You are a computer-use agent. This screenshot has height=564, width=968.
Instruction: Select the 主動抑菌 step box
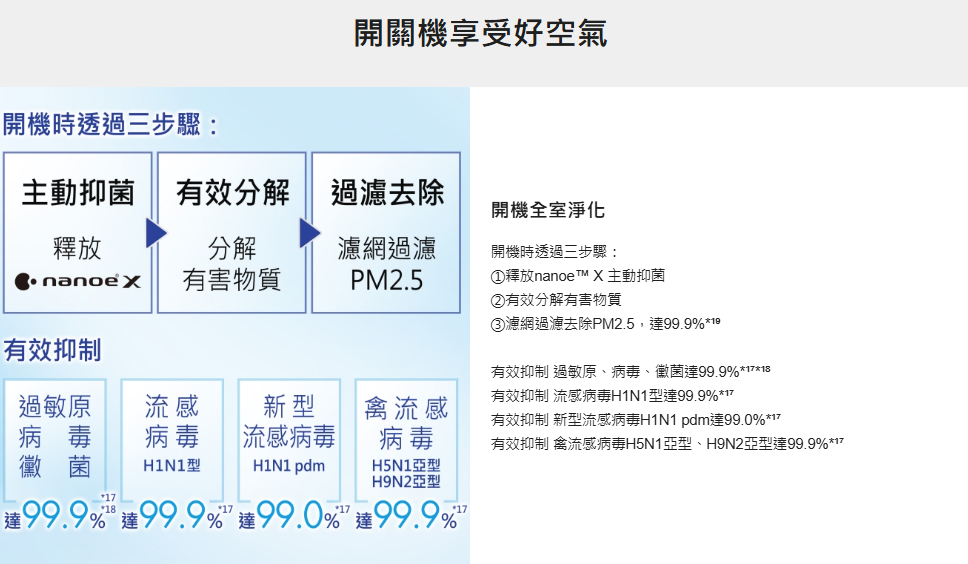(78, 232)
